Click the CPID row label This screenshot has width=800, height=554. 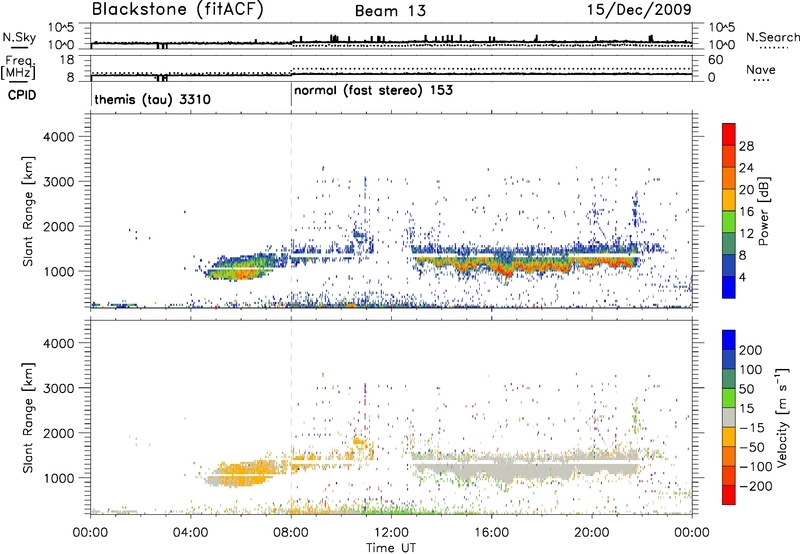pos(22,95)
